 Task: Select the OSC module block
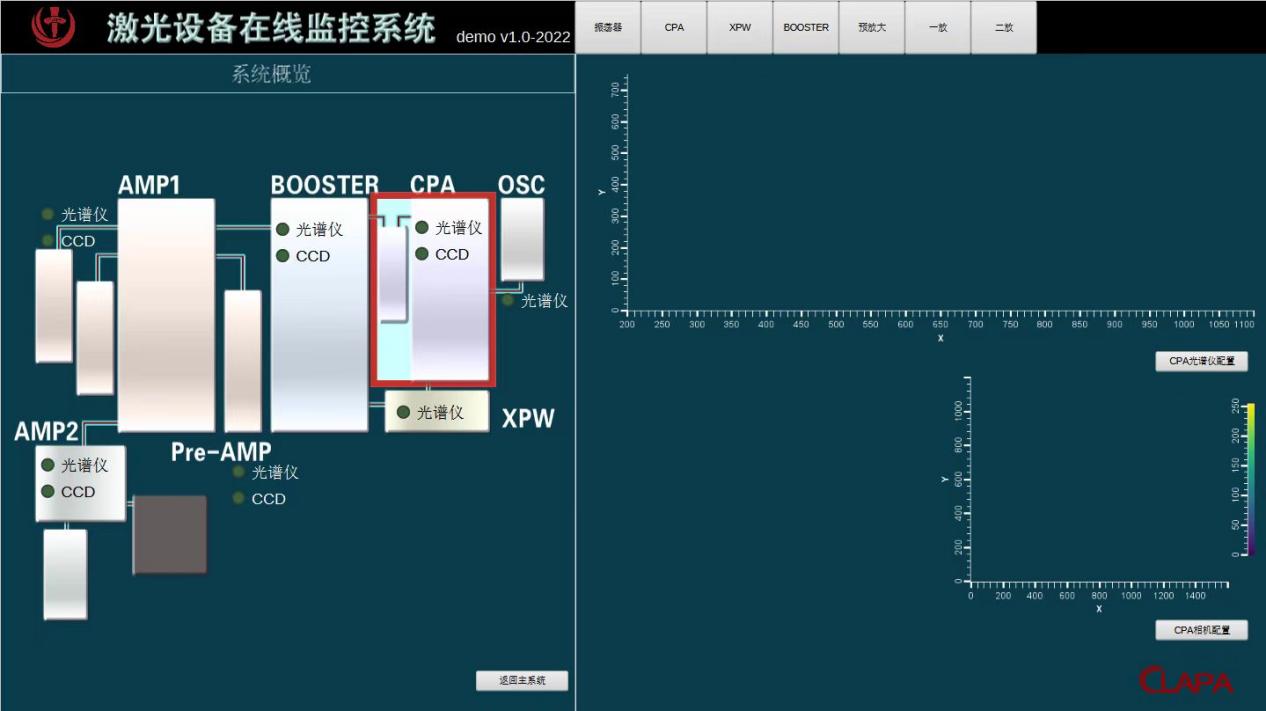[x=522, y=238]
